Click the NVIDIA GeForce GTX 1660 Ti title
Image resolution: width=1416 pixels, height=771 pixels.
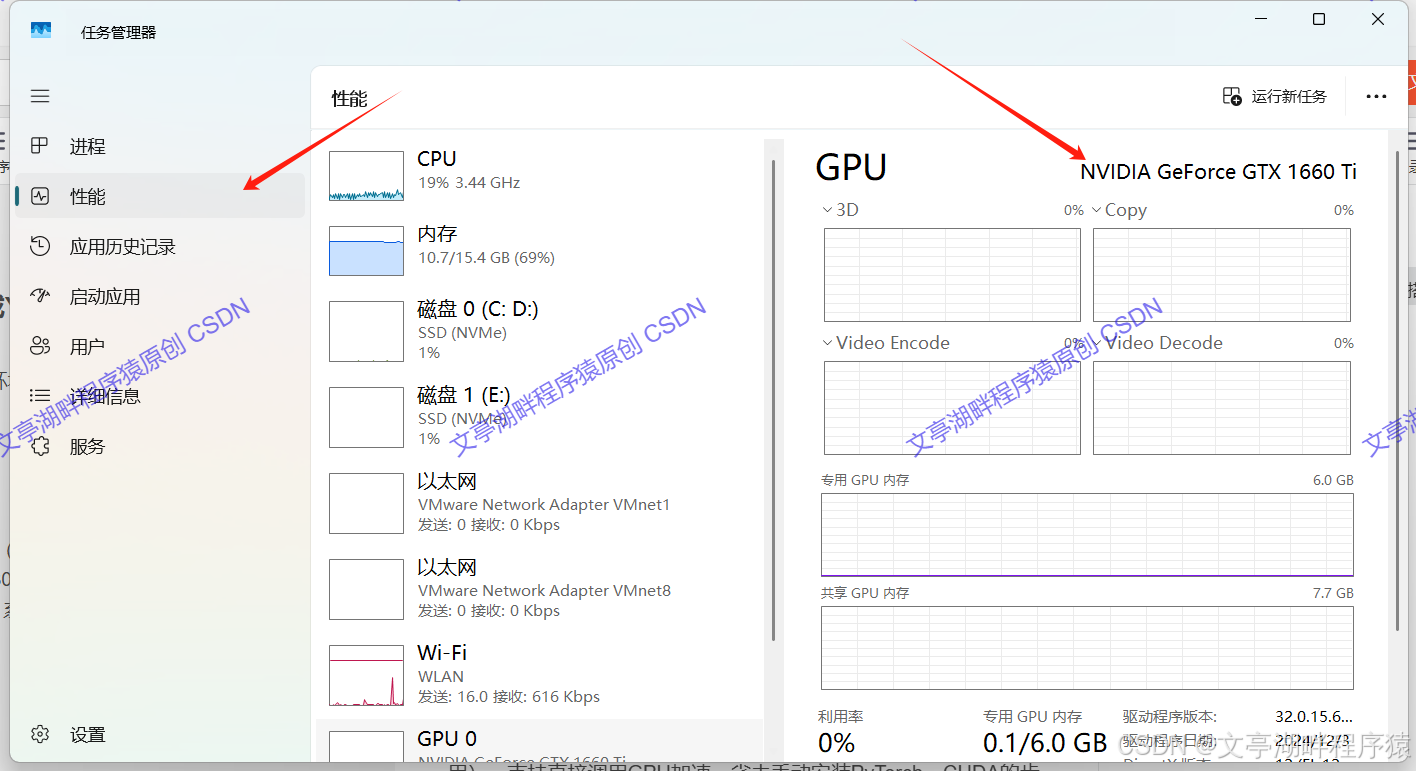click(1218, 172)
